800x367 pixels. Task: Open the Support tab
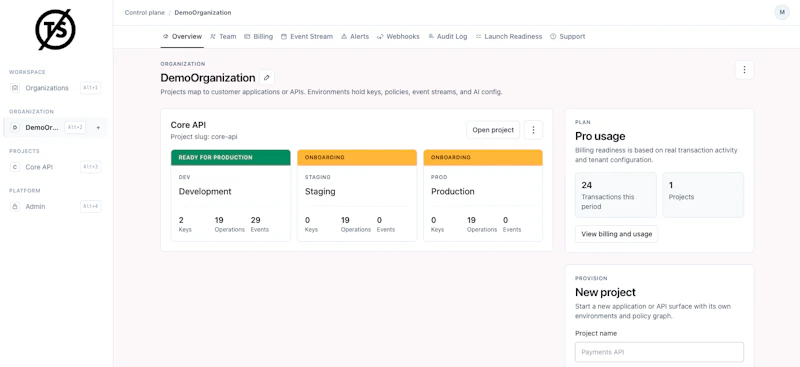[567, 37]
